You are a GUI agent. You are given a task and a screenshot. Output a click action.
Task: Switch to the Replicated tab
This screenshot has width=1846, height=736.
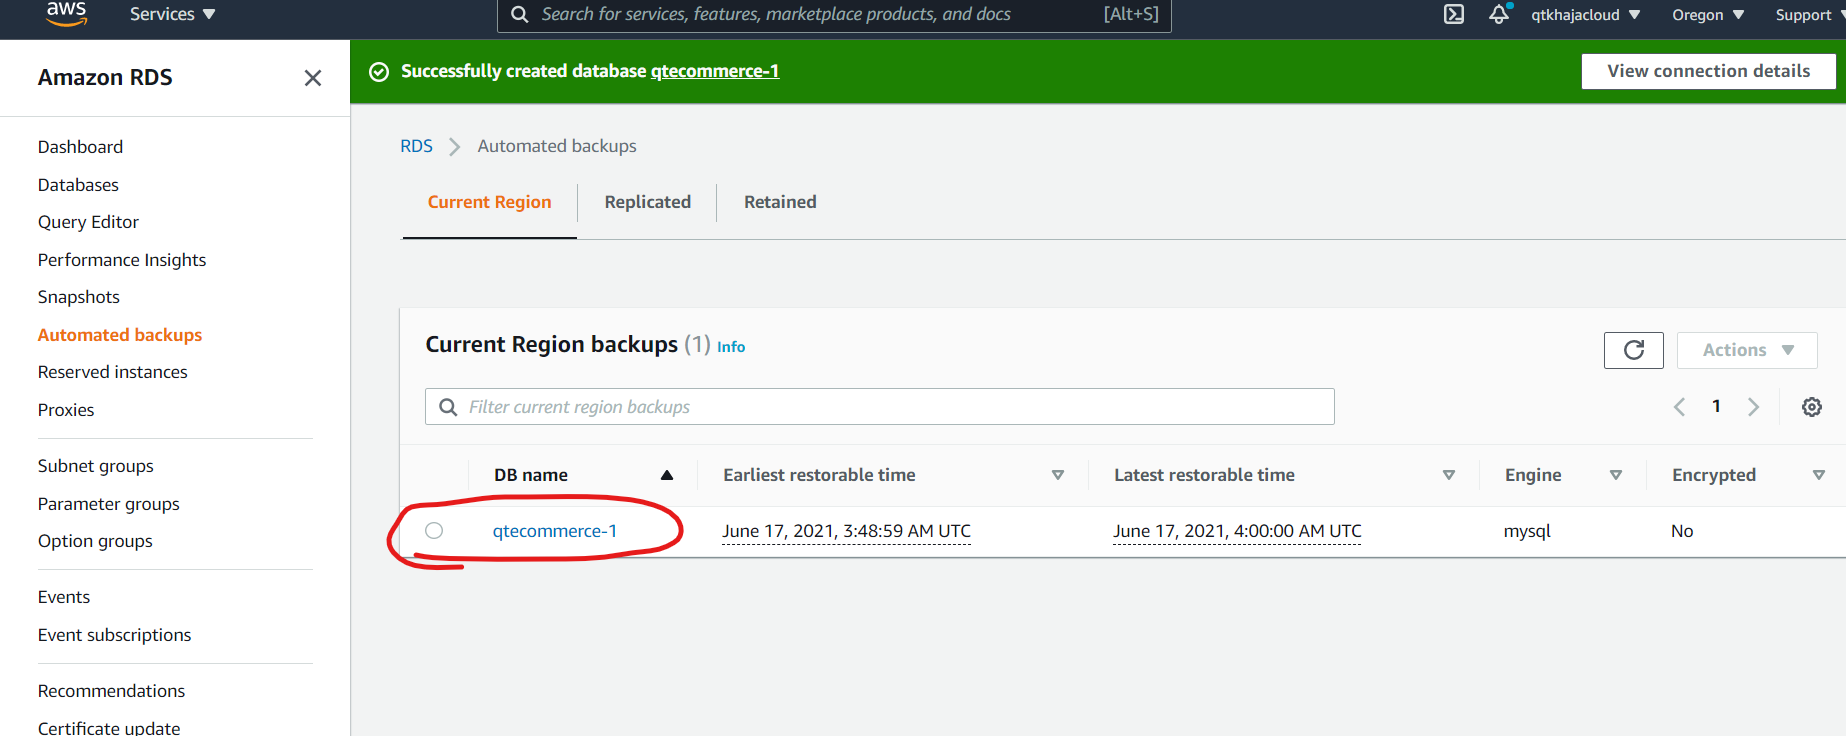[x=647, y=202]
